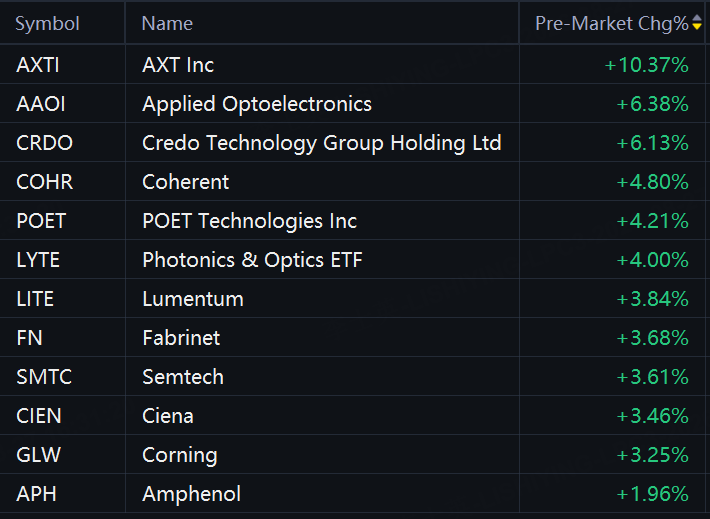Select the Pre-Market Chg% column header
The height and width of the screenshot is (519, 710).
(x=612, y=24)
